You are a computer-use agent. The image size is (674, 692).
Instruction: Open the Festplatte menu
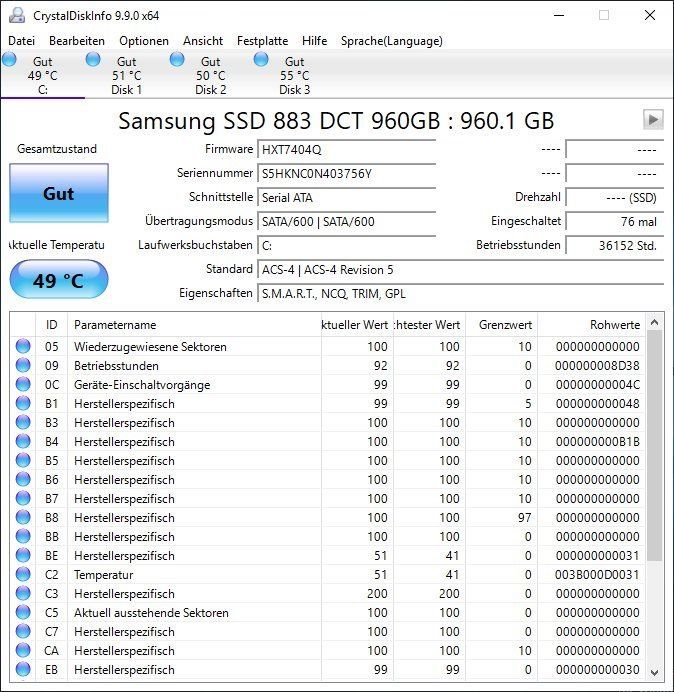(262, 41)
